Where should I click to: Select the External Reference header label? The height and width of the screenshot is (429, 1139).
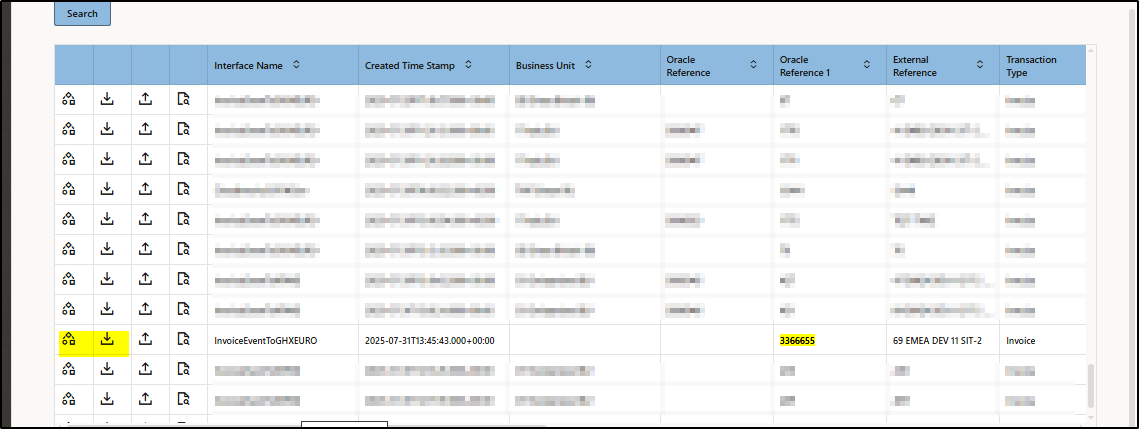(x=915, y=66)
